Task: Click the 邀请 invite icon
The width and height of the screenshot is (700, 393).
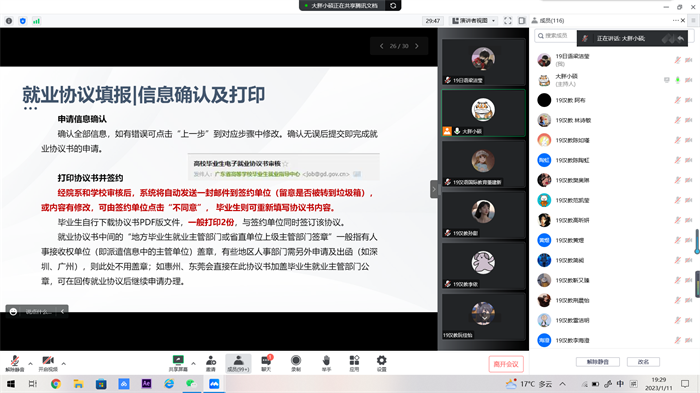Action: (211, 363)
